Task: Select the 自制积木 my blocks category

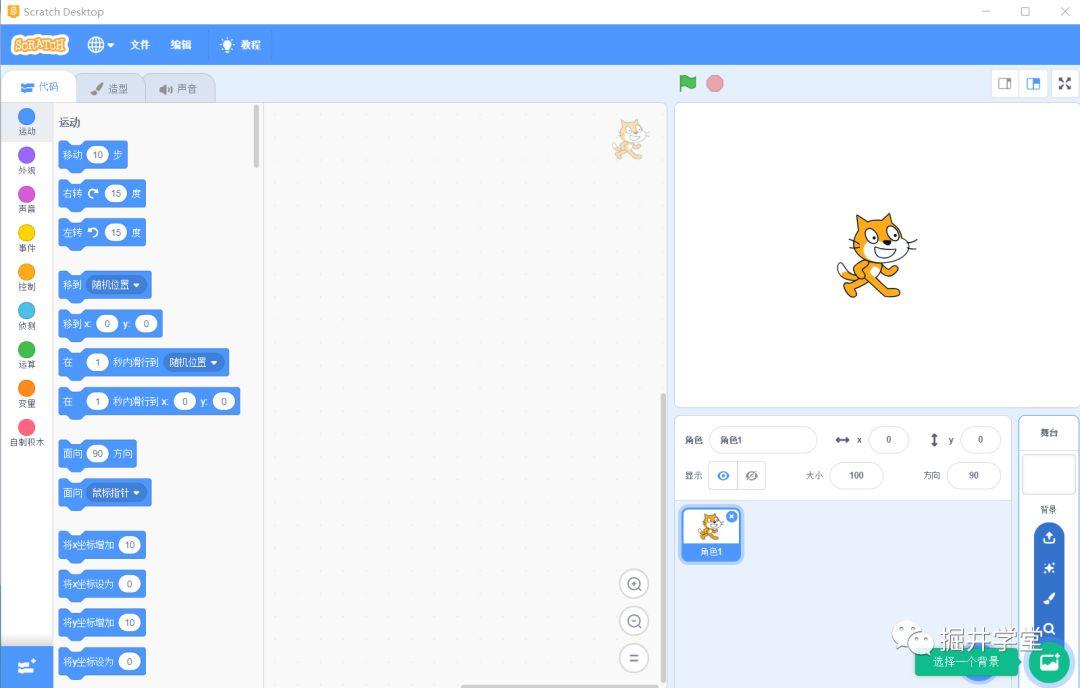Action: pyautogui.click(x=27, y=432)
